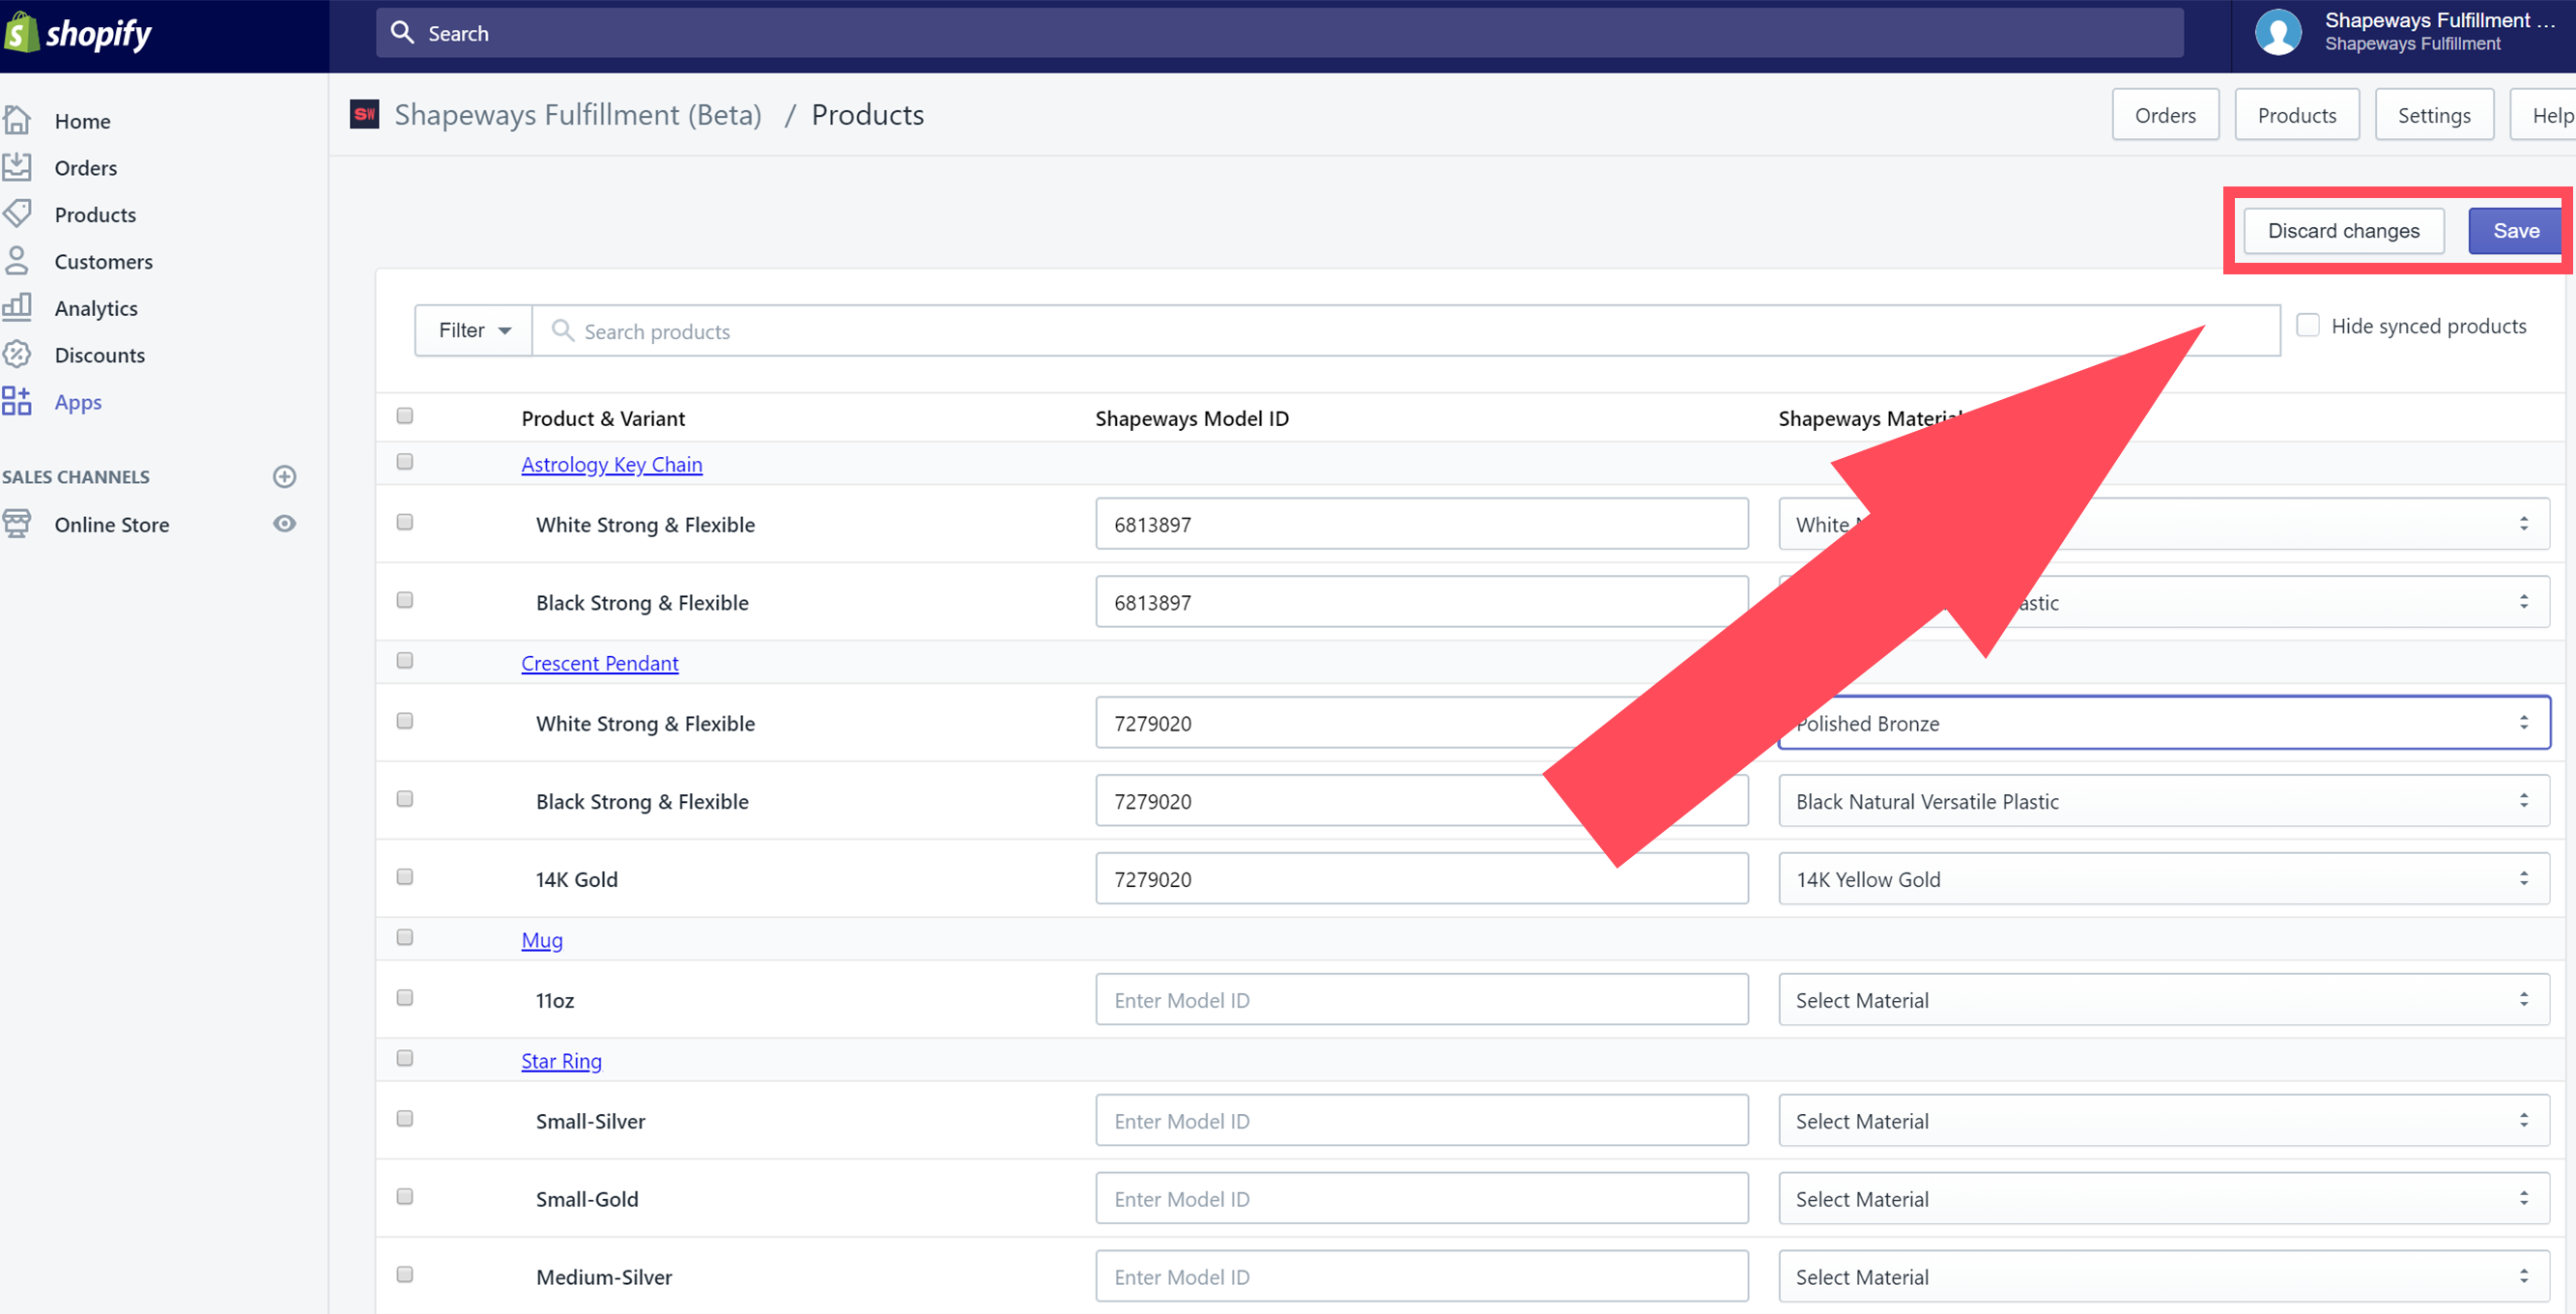Open Analytics in the sidebar
This screenshot has height=1314, width=2576.
coord(96,308)
